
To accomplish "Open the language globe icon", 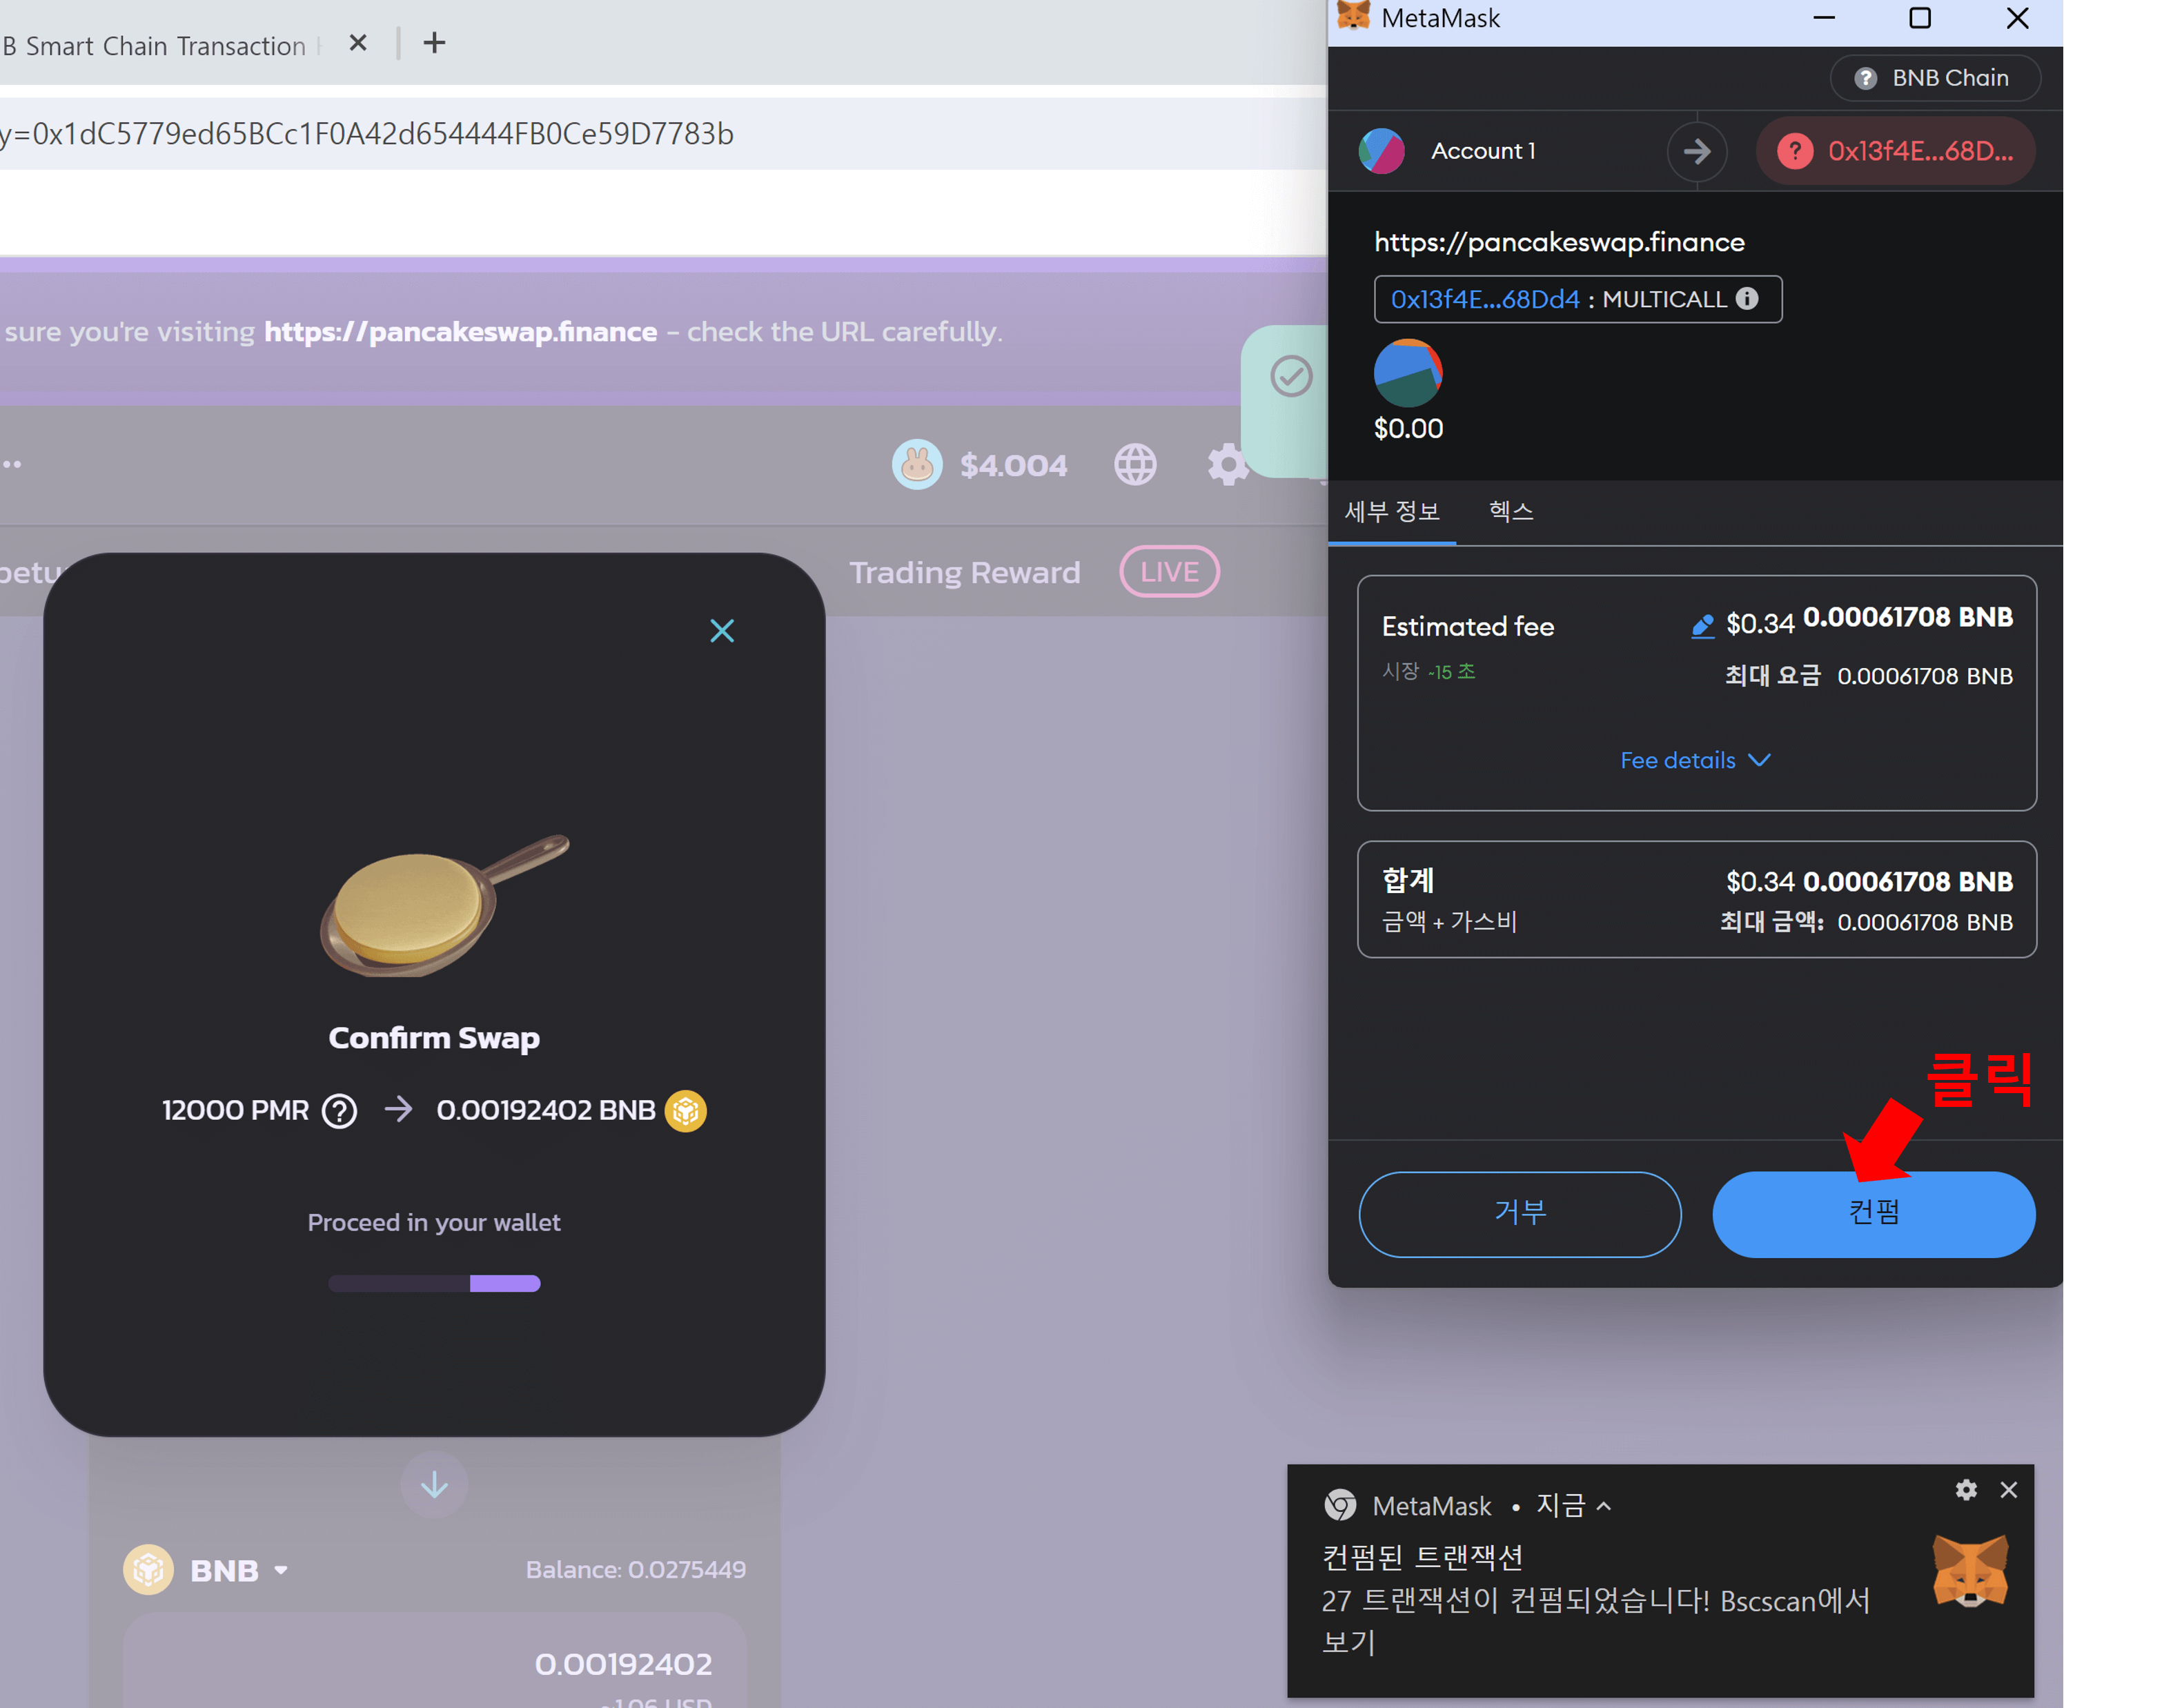I will point(1135,465).
